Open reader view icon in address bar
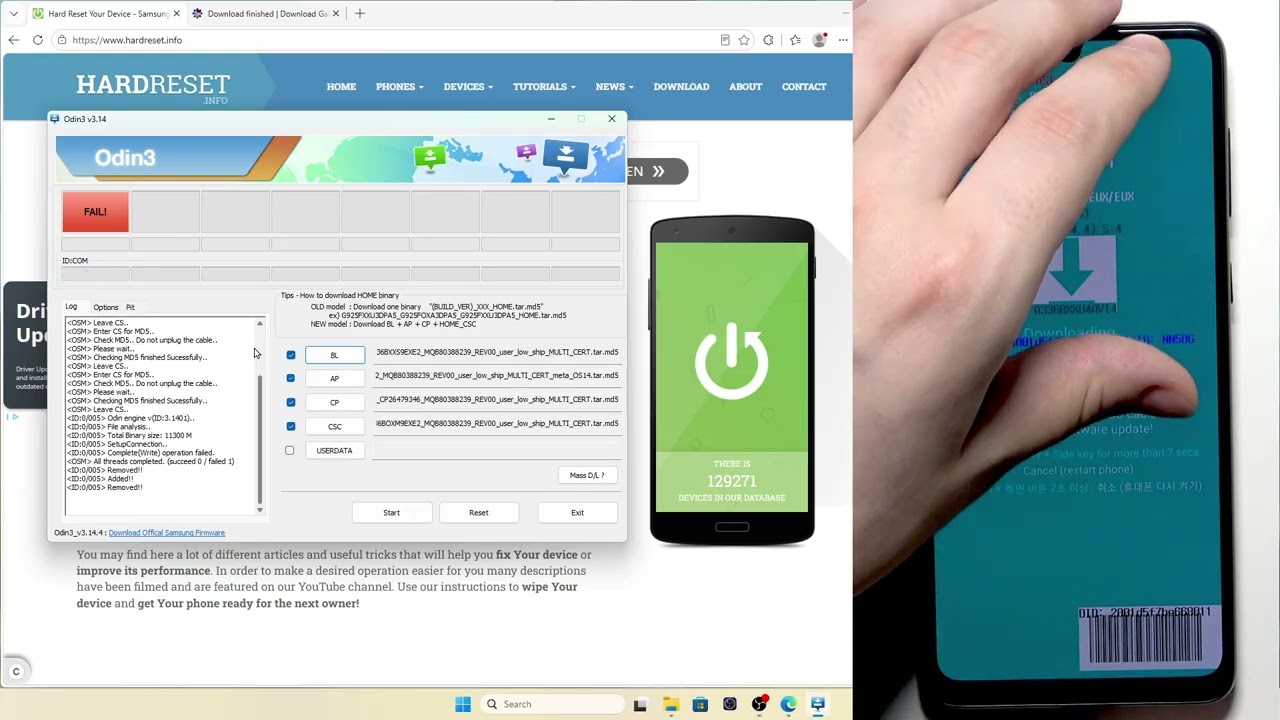 tap(725, 40)
